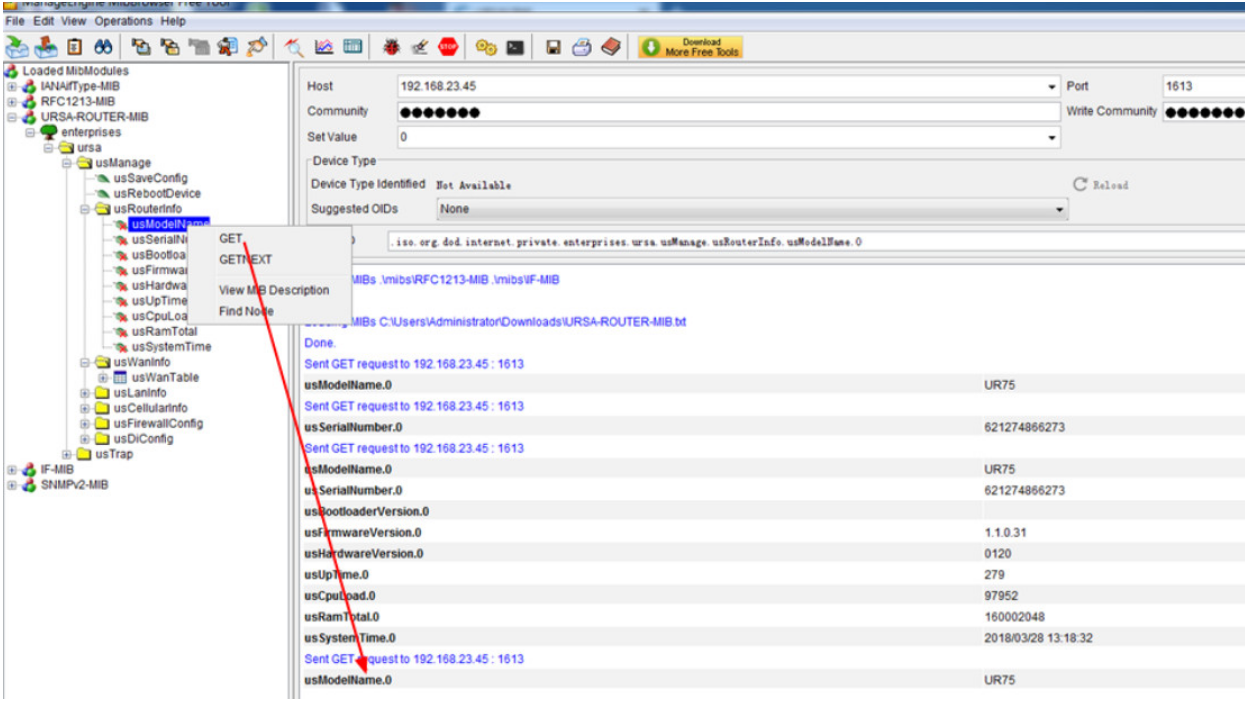
Task: Click the 2018/03/28 13:18:32 system time value
Action: coord(1036,638)
